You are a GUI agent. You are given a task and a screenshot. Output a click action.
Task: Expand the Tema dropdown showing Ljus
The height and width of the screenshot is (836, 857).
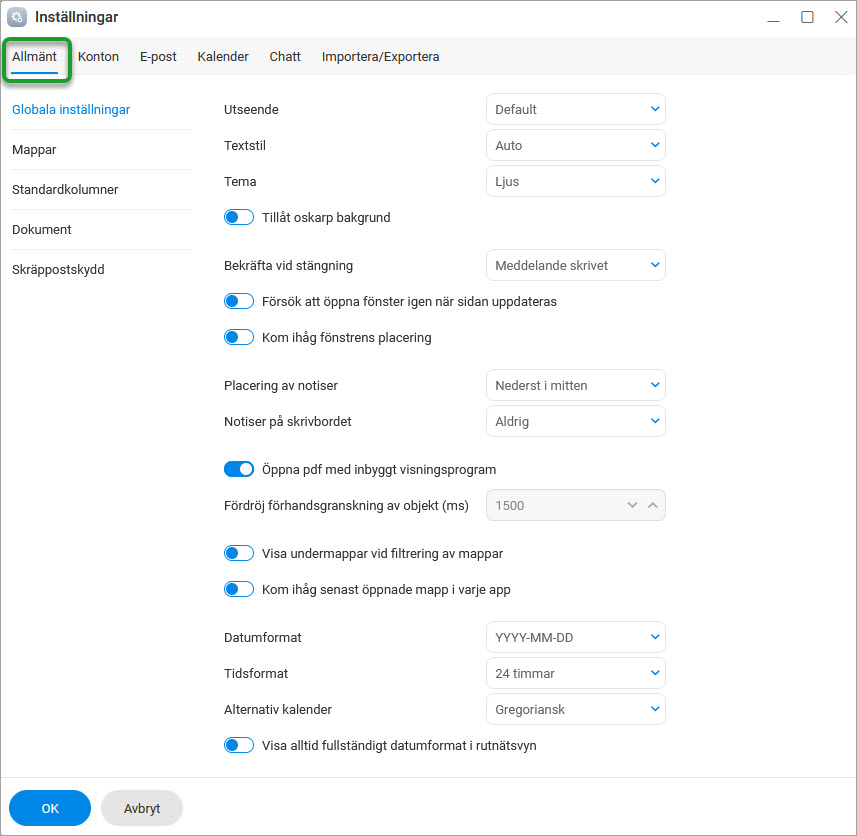point(575,181)
